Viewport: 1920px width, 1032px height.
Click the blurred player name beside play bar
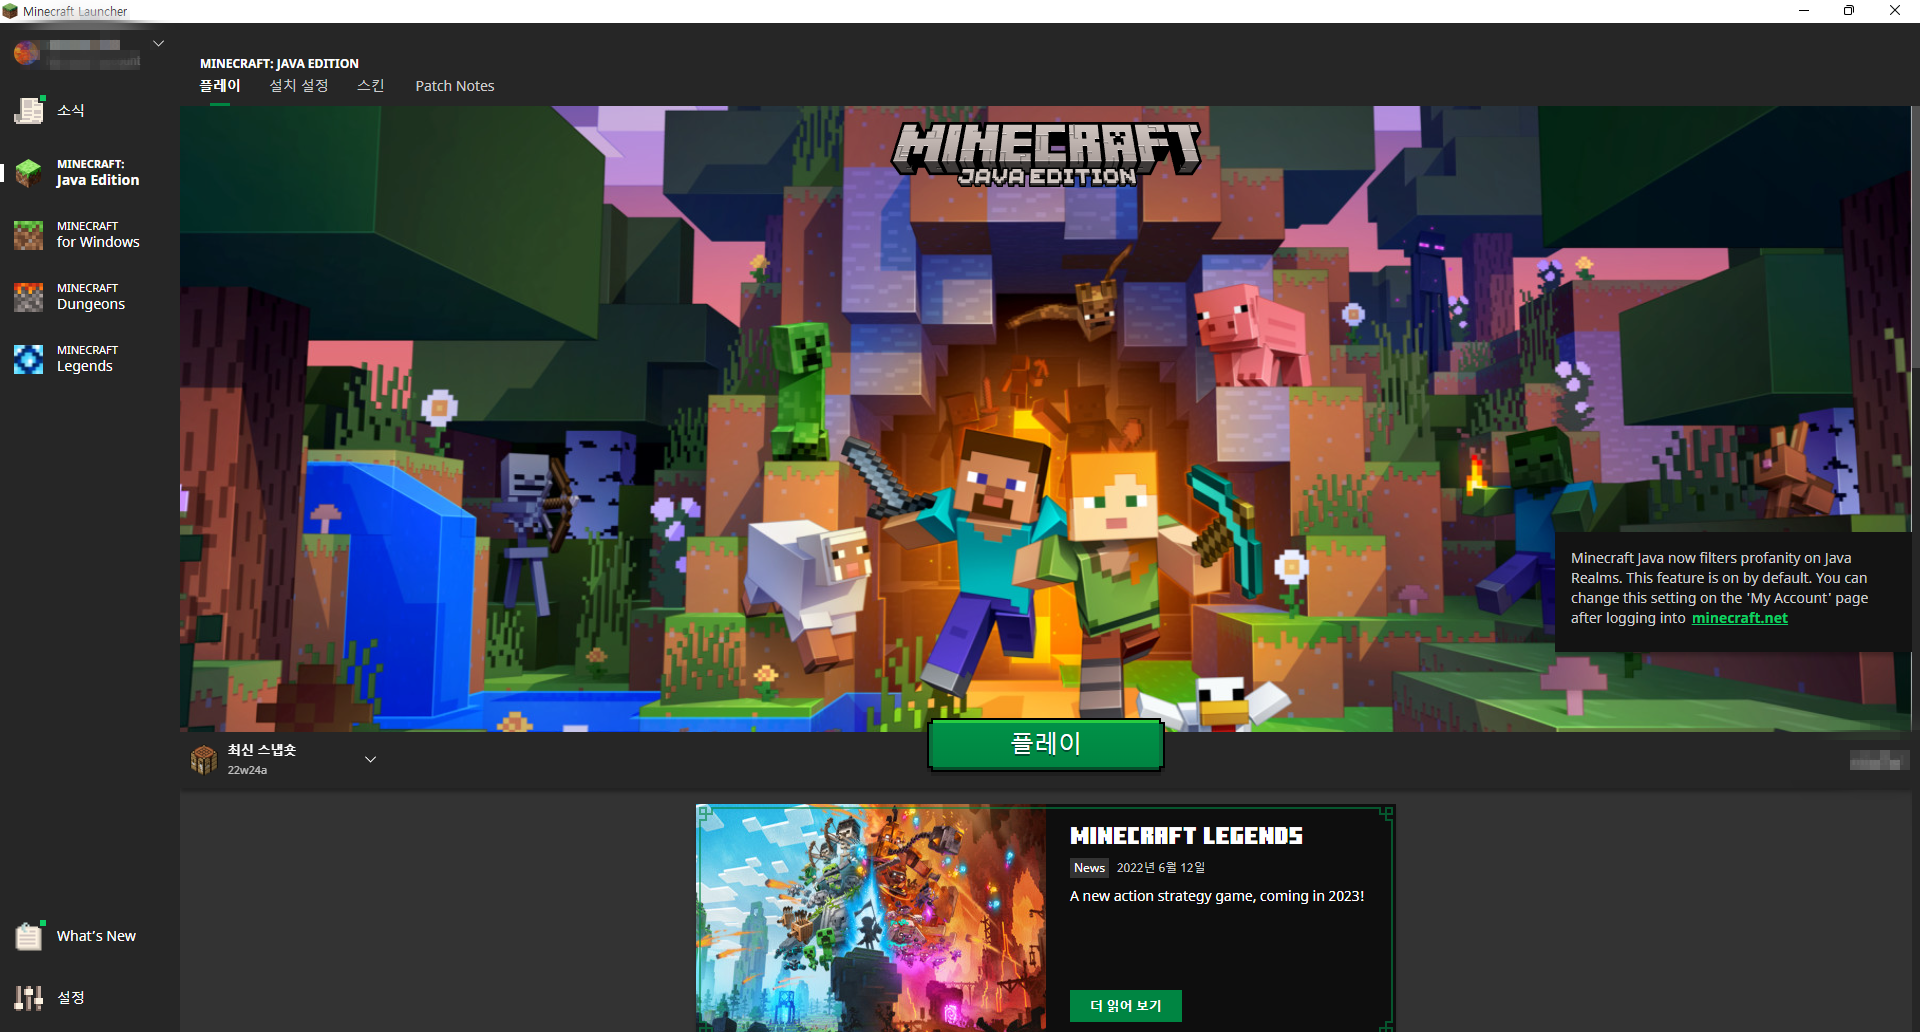pyautogui.click(x=1879, y=760)
